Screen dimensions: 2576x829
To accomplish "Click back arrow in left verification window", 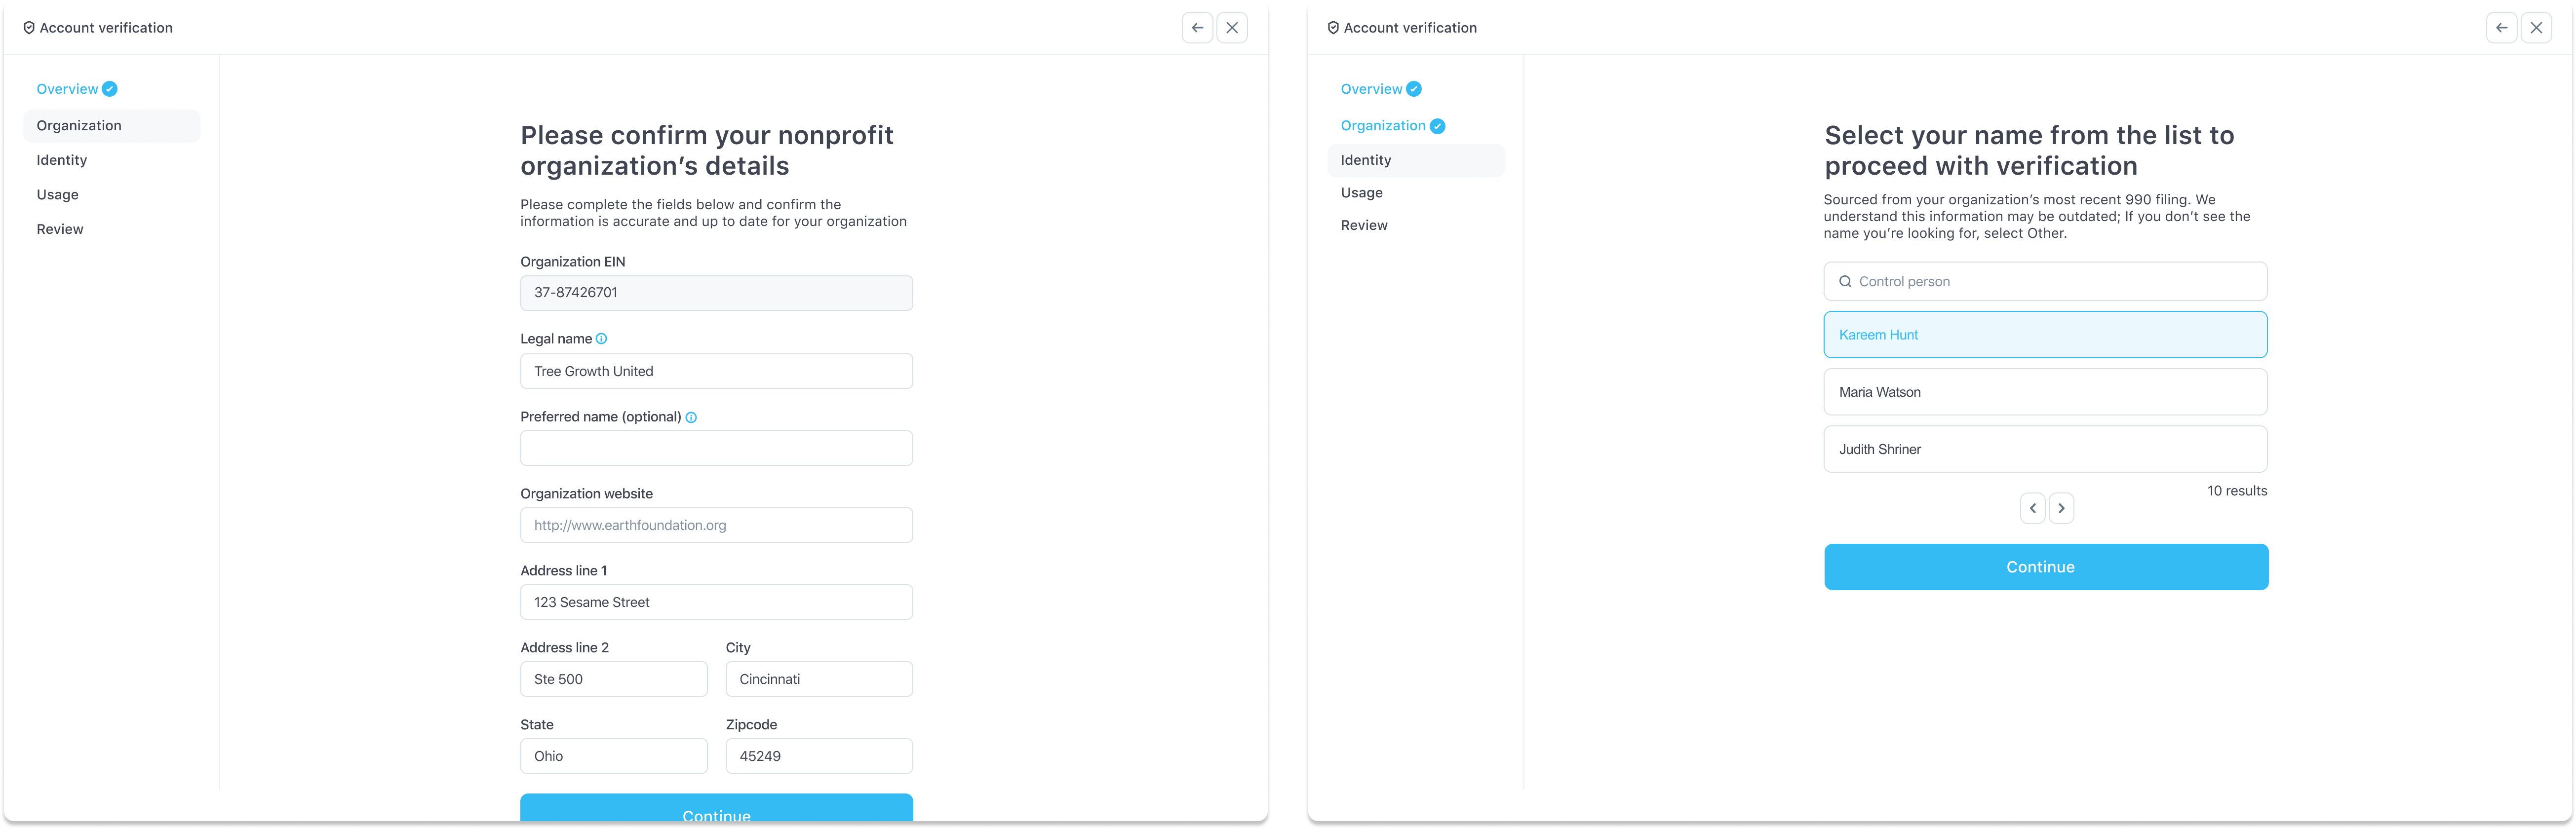I will pos(1197,28).
